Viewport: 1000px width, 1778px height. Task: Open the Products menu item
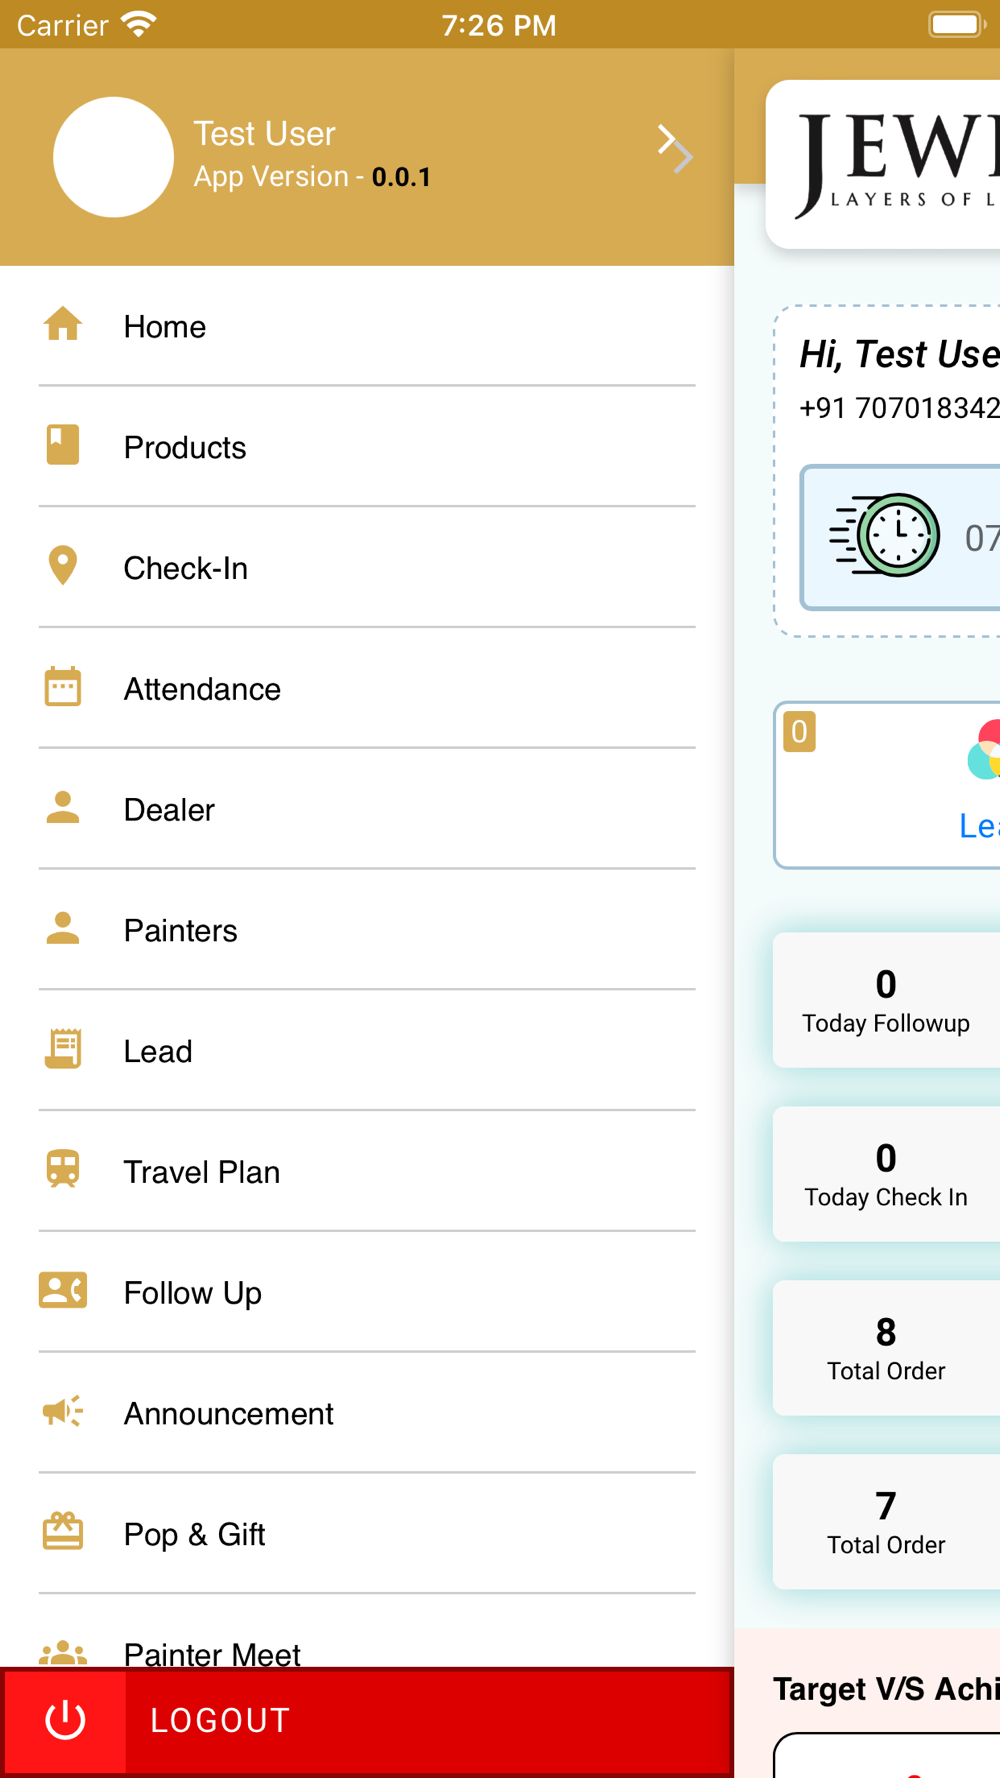[x=367, y=447]
